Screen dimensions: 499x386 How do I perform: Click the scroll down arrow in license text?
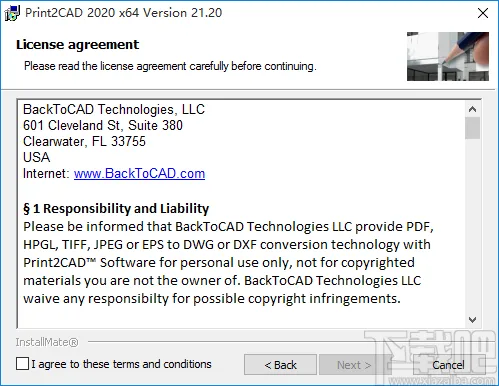472,320
